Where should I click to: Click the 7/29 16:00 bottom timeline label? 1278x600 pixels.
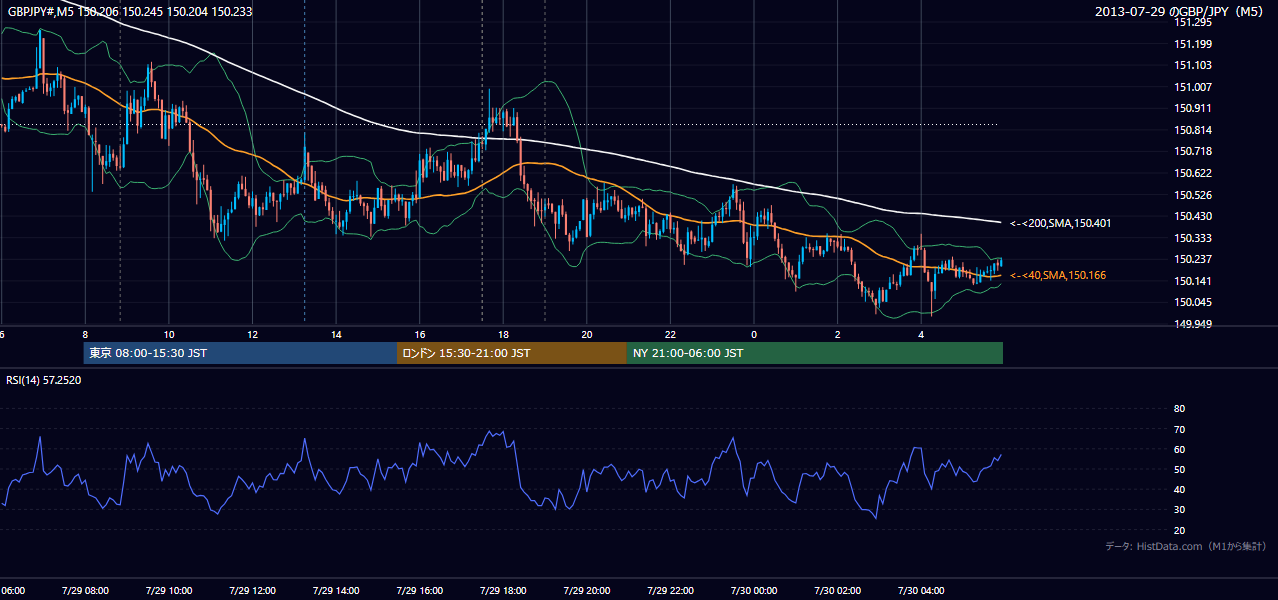point(419,590)
